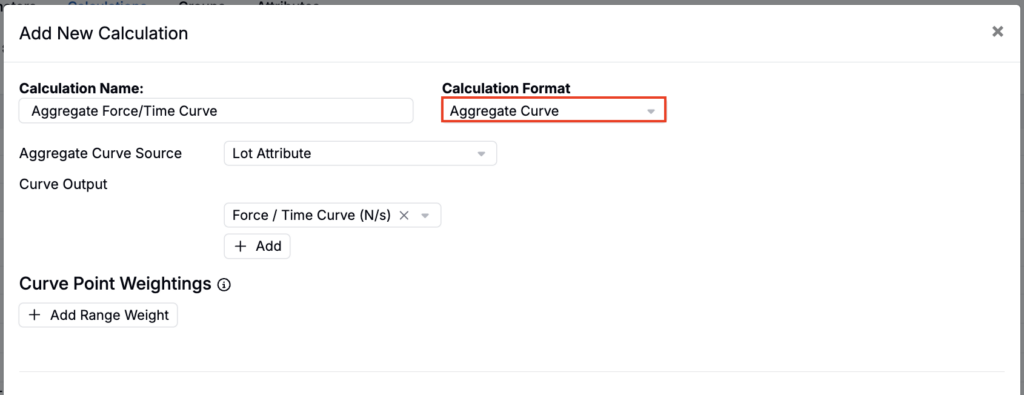Viewport: 1024px width, 395px height.
Task: Click the plus icon in Add Range Weight
Action: point(35,315)
